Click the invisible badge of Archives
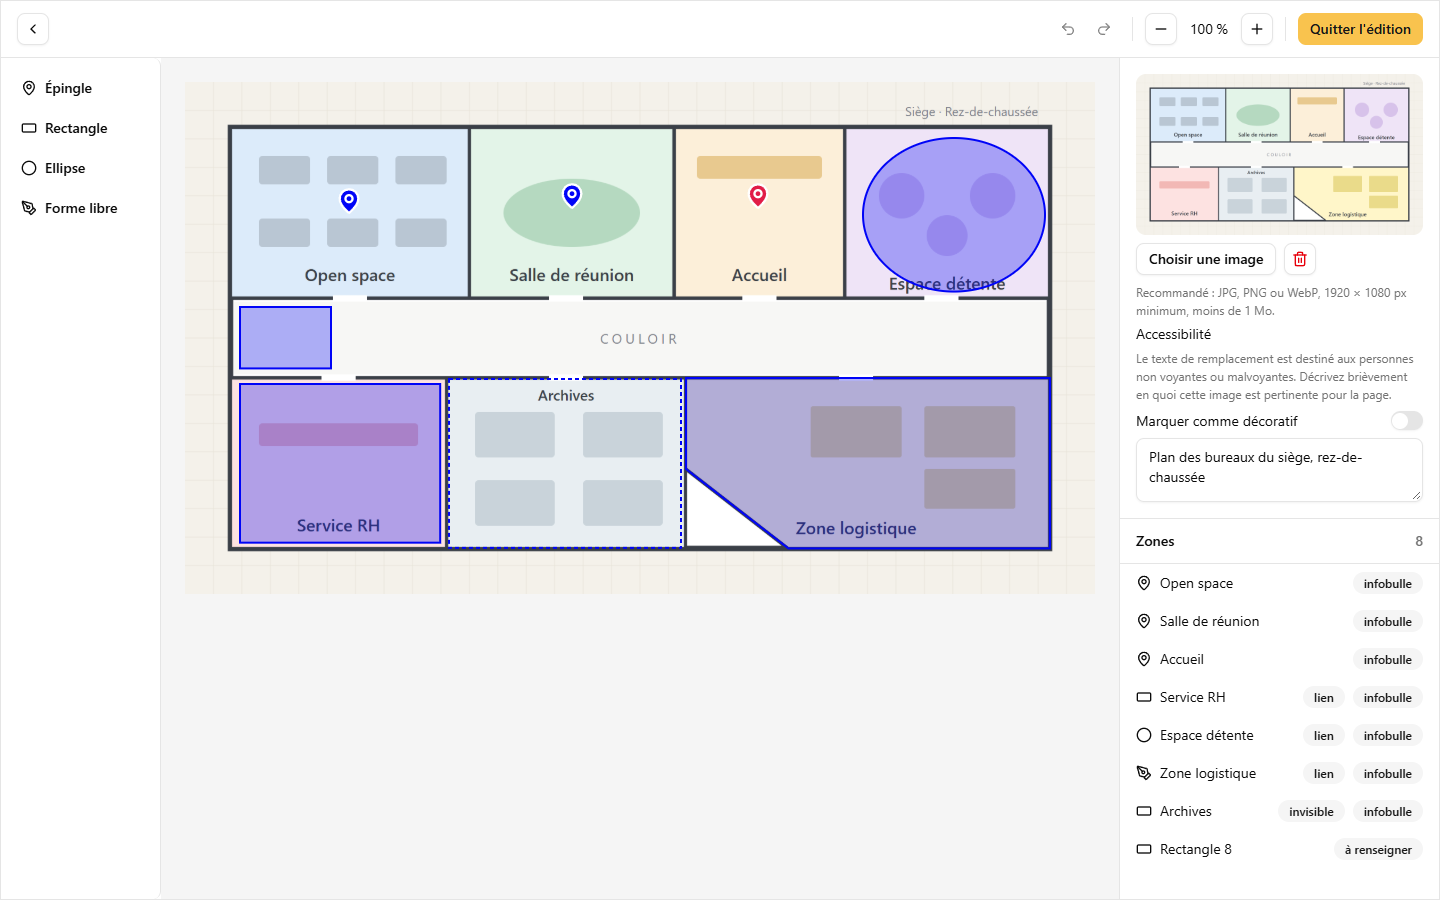The width and height of the screenshot is (1440, 900). point(1311,812)
